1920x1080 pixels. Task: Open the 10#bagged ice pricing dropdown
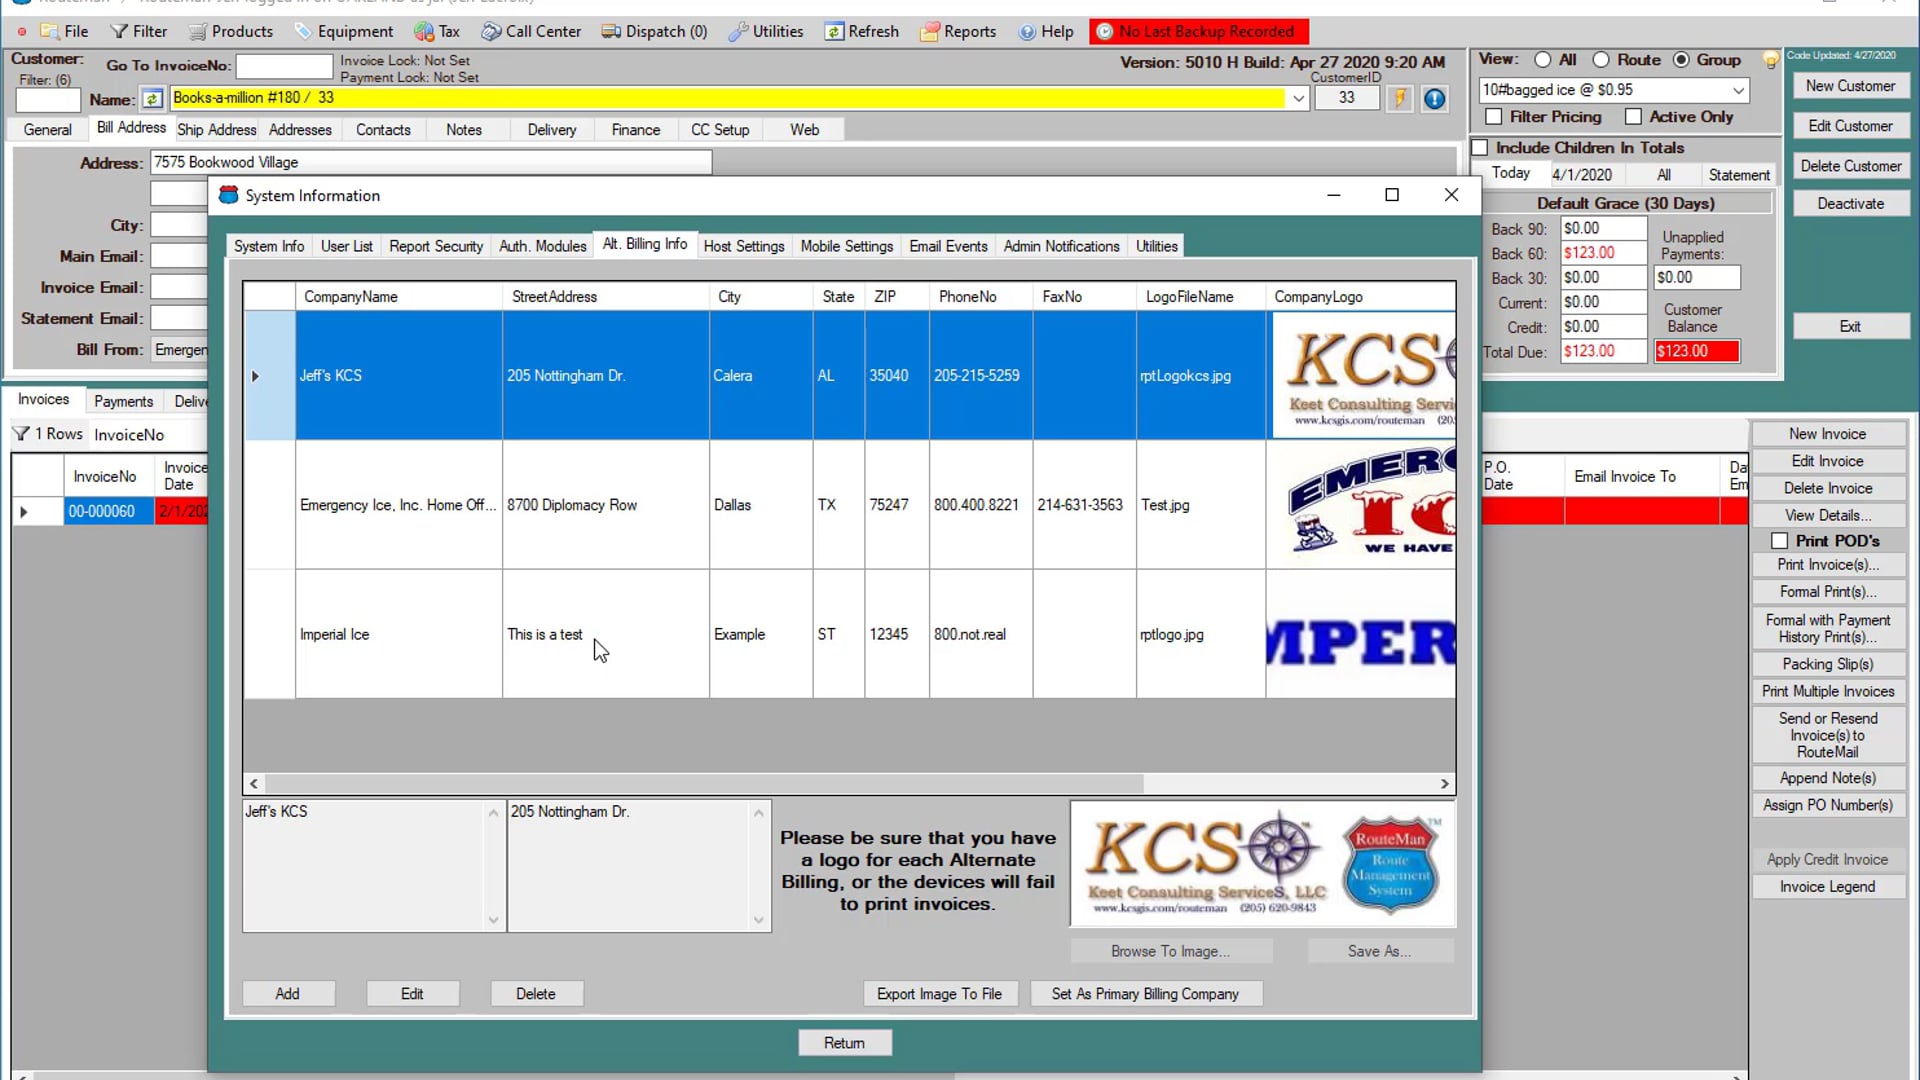pyautogui.click(x=1739, y=90)
